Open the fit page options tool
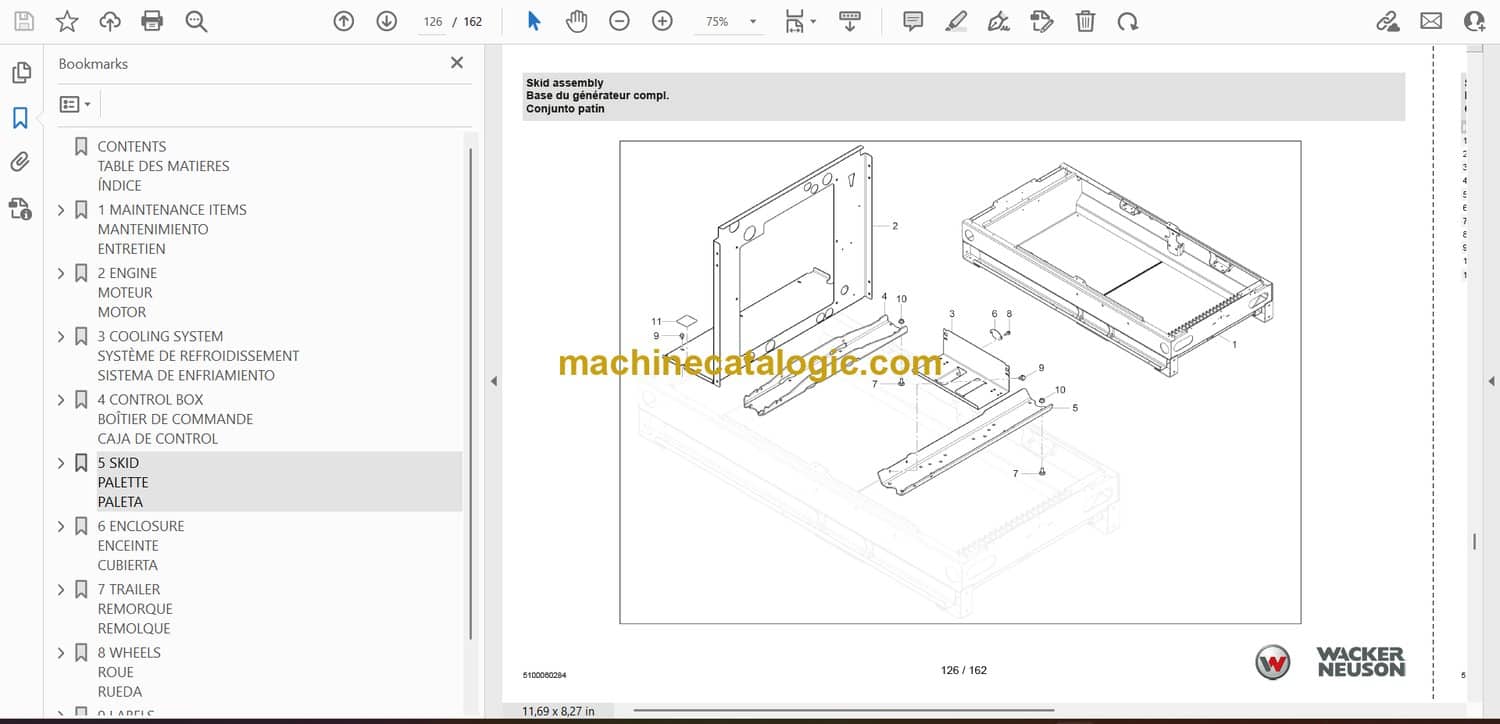 800,21
